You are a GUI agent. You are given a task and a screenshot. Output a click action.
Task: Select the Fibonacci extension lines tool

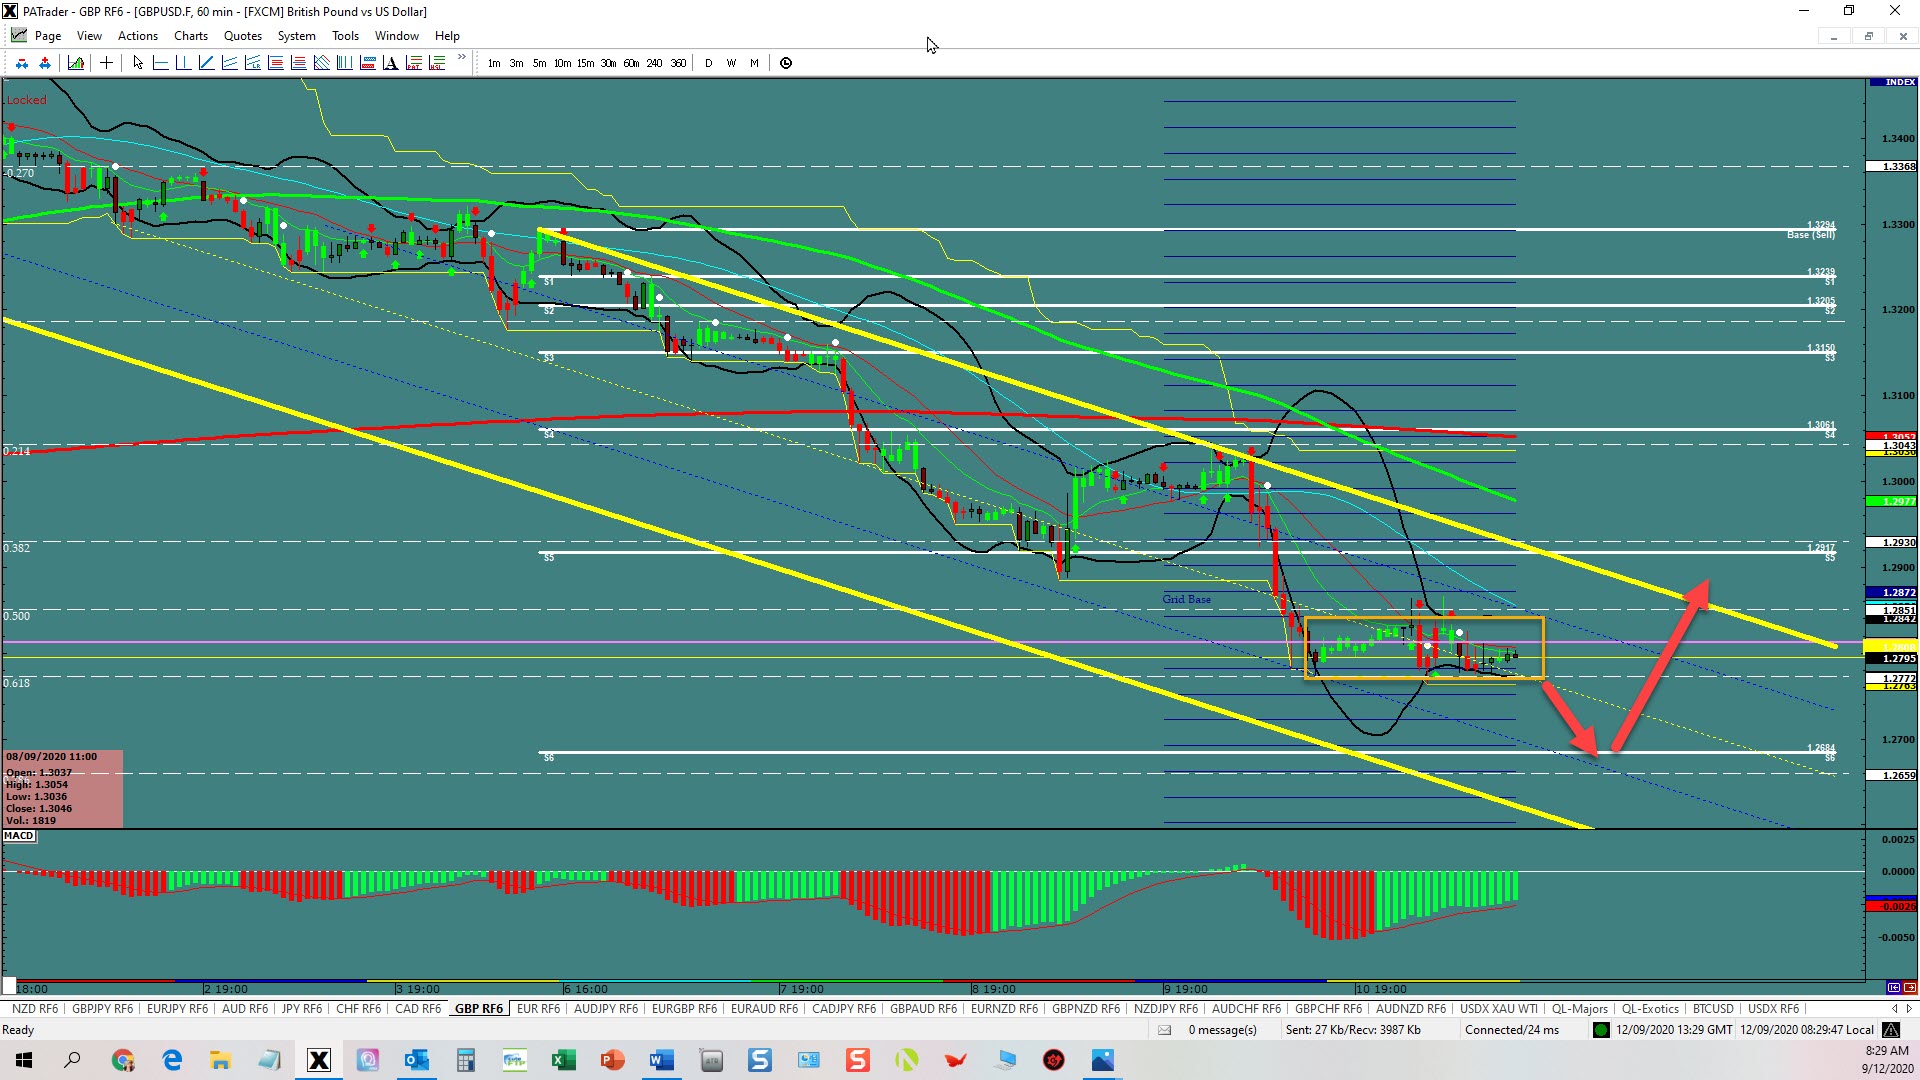point(298,63)
